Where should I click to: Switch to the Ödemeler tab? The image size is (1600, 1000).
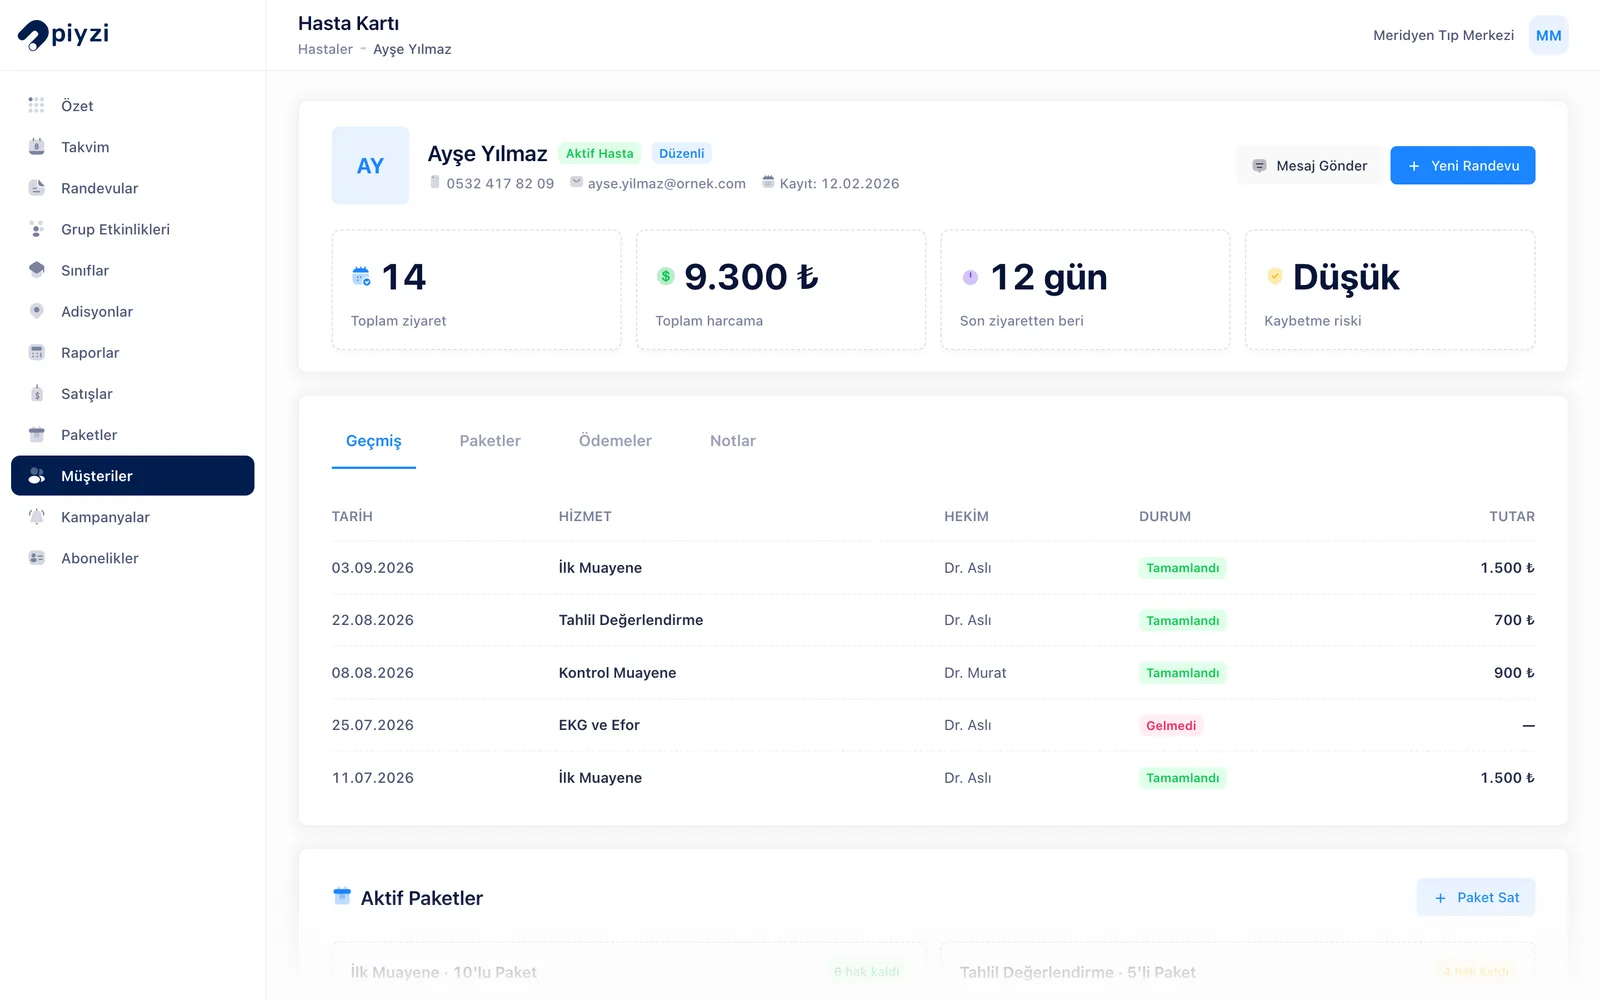(x=615, y=441)
